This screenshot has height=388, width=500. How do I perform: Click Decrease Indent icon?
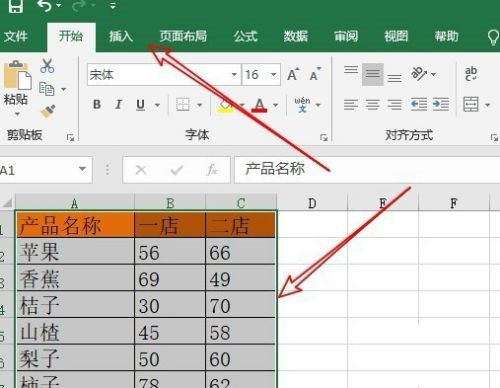pos(419,104)
